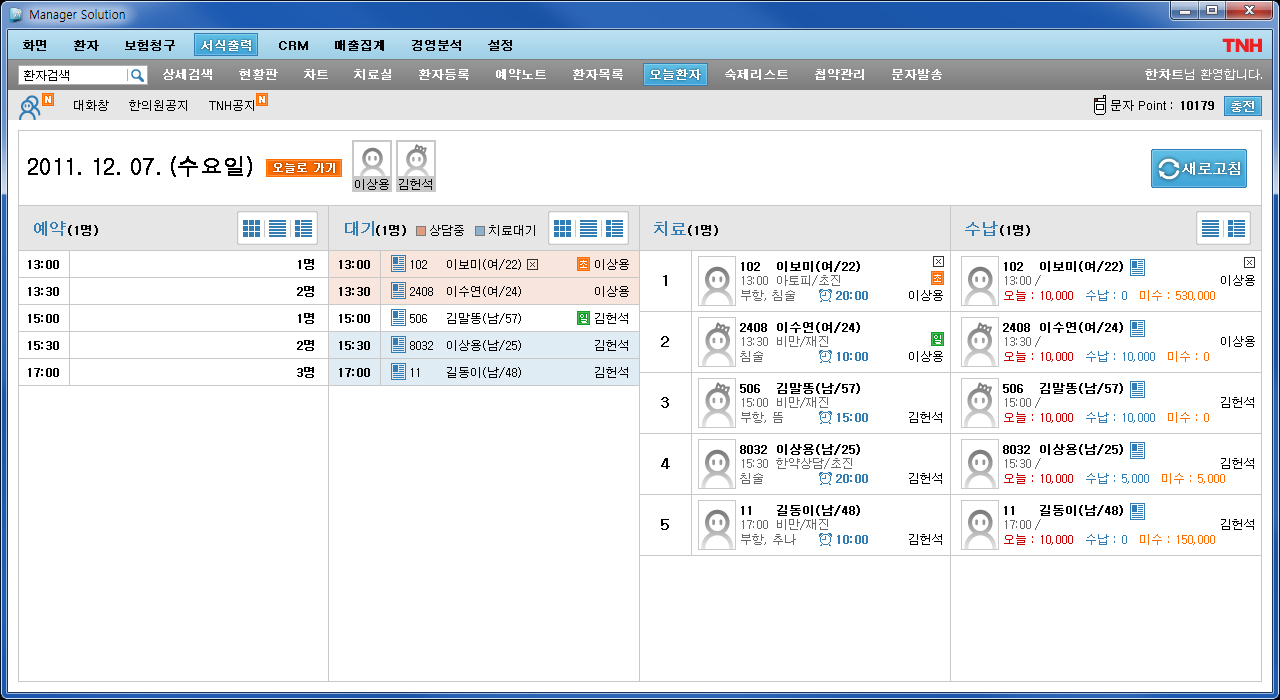Viewport: 1280px width, 700px height.
Task: Click alarm clock icon in treatment row 1
Action: (825, 296)
